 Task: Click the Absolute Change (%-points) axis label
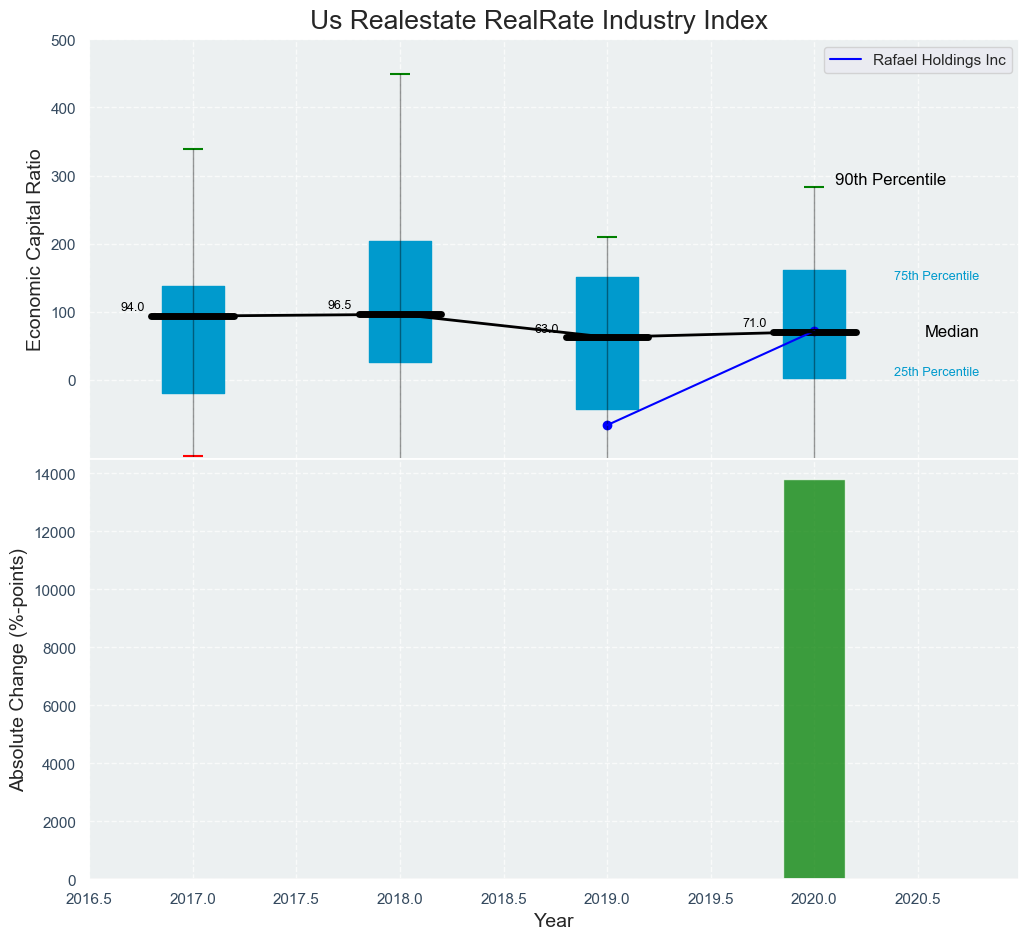(x=18, y=670)
